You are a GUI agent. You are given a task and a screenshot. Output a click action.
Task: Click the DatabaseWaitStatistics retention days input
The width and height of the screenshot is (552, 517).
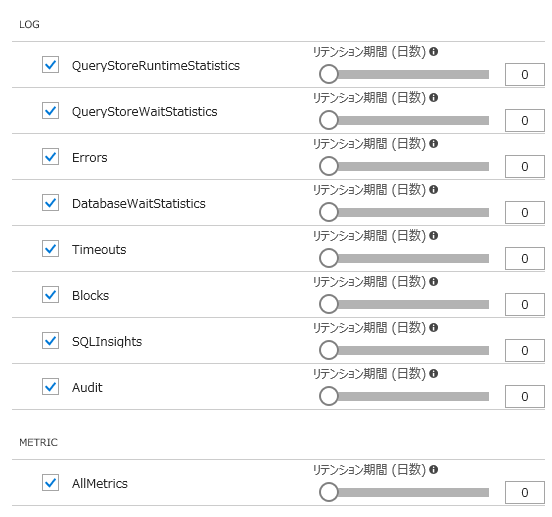point(525,213)
